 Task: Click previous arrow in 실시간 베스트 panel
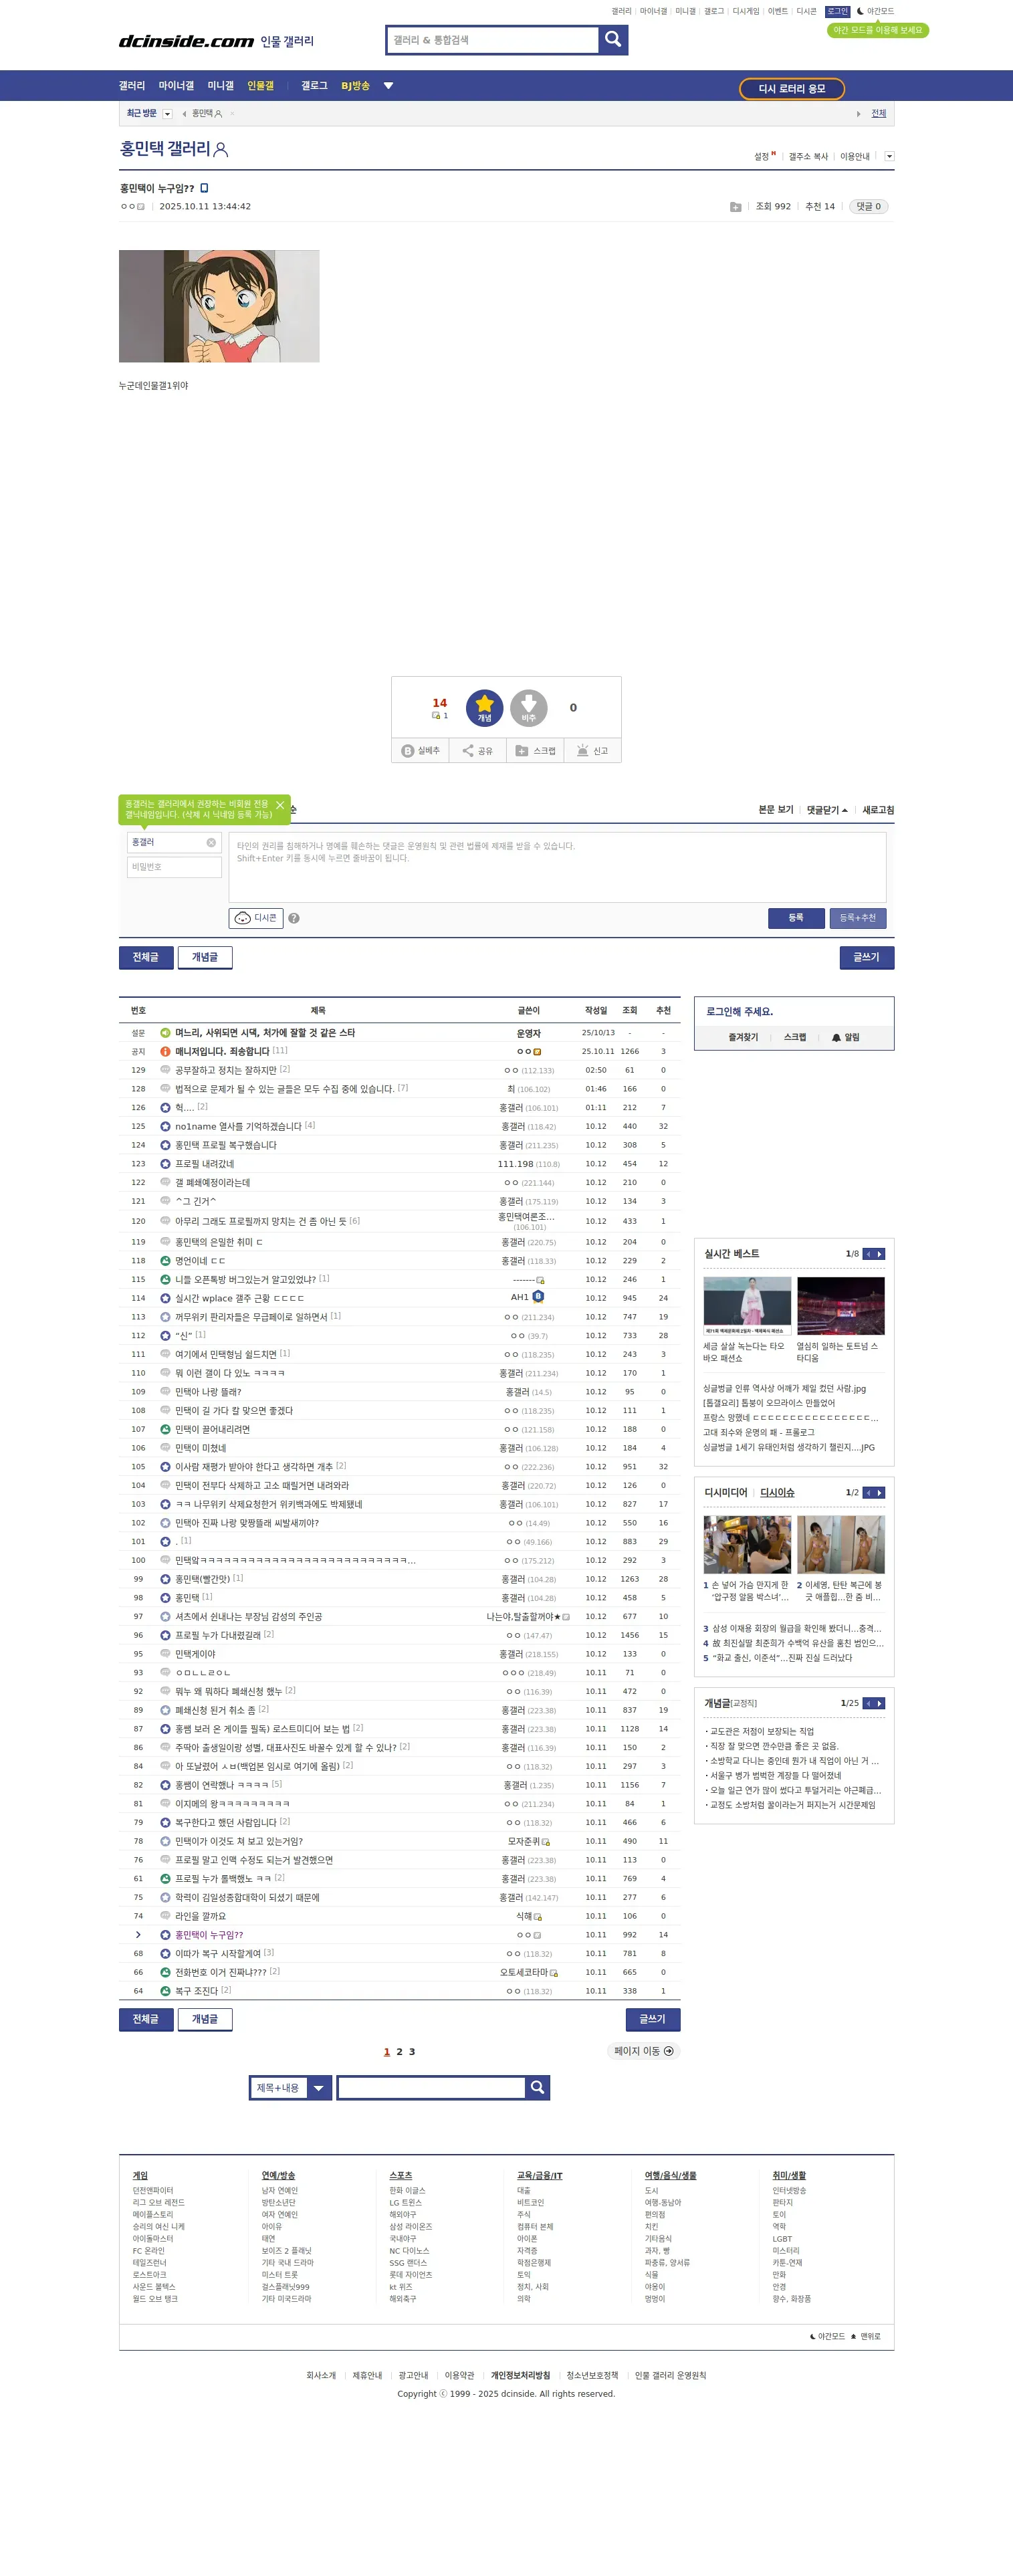click(869, 1254)
